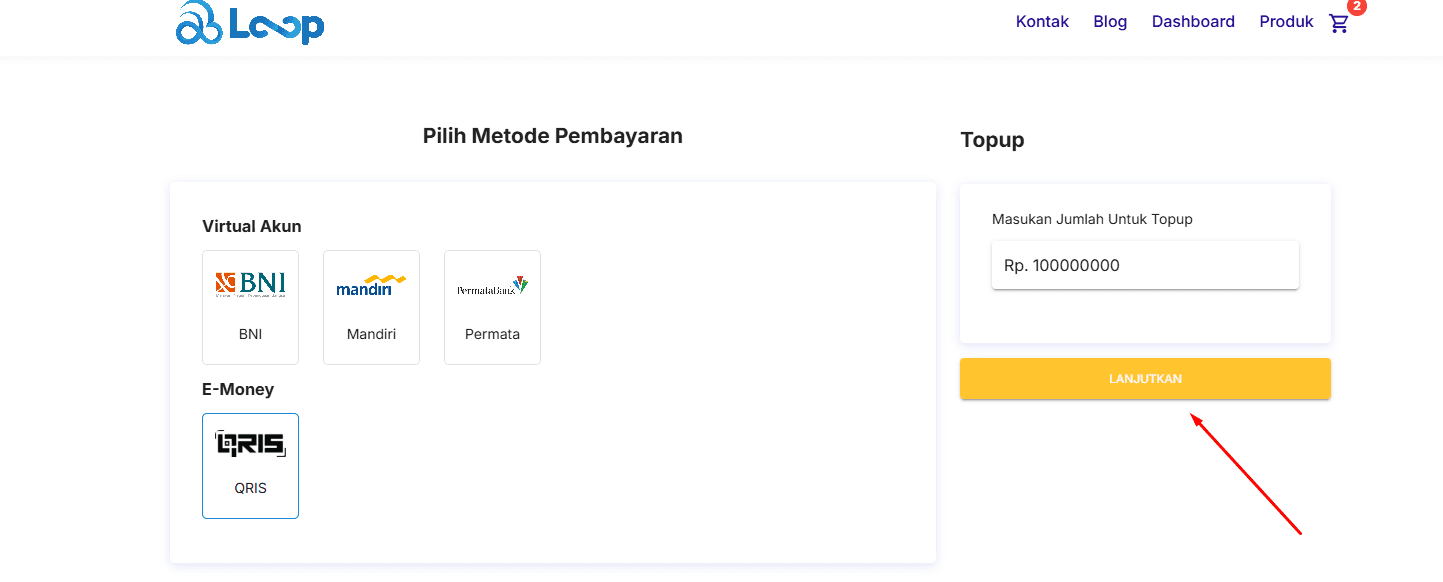Select BNI as payment method
1443x582 pixels.
[250, 307]
